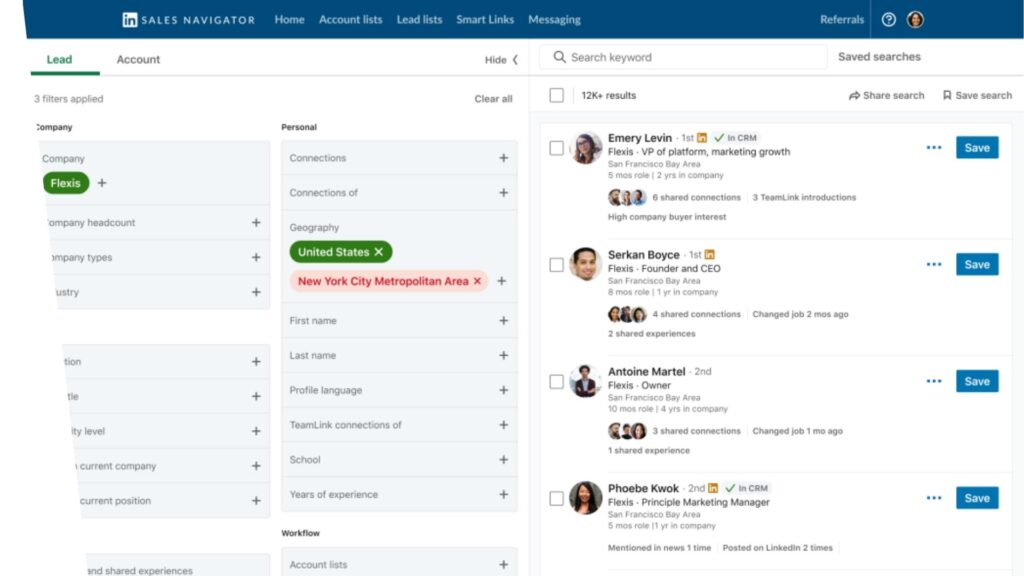Open Antoine Martel's profile photo
The image size is (1024, 576).
pos(585,381)
